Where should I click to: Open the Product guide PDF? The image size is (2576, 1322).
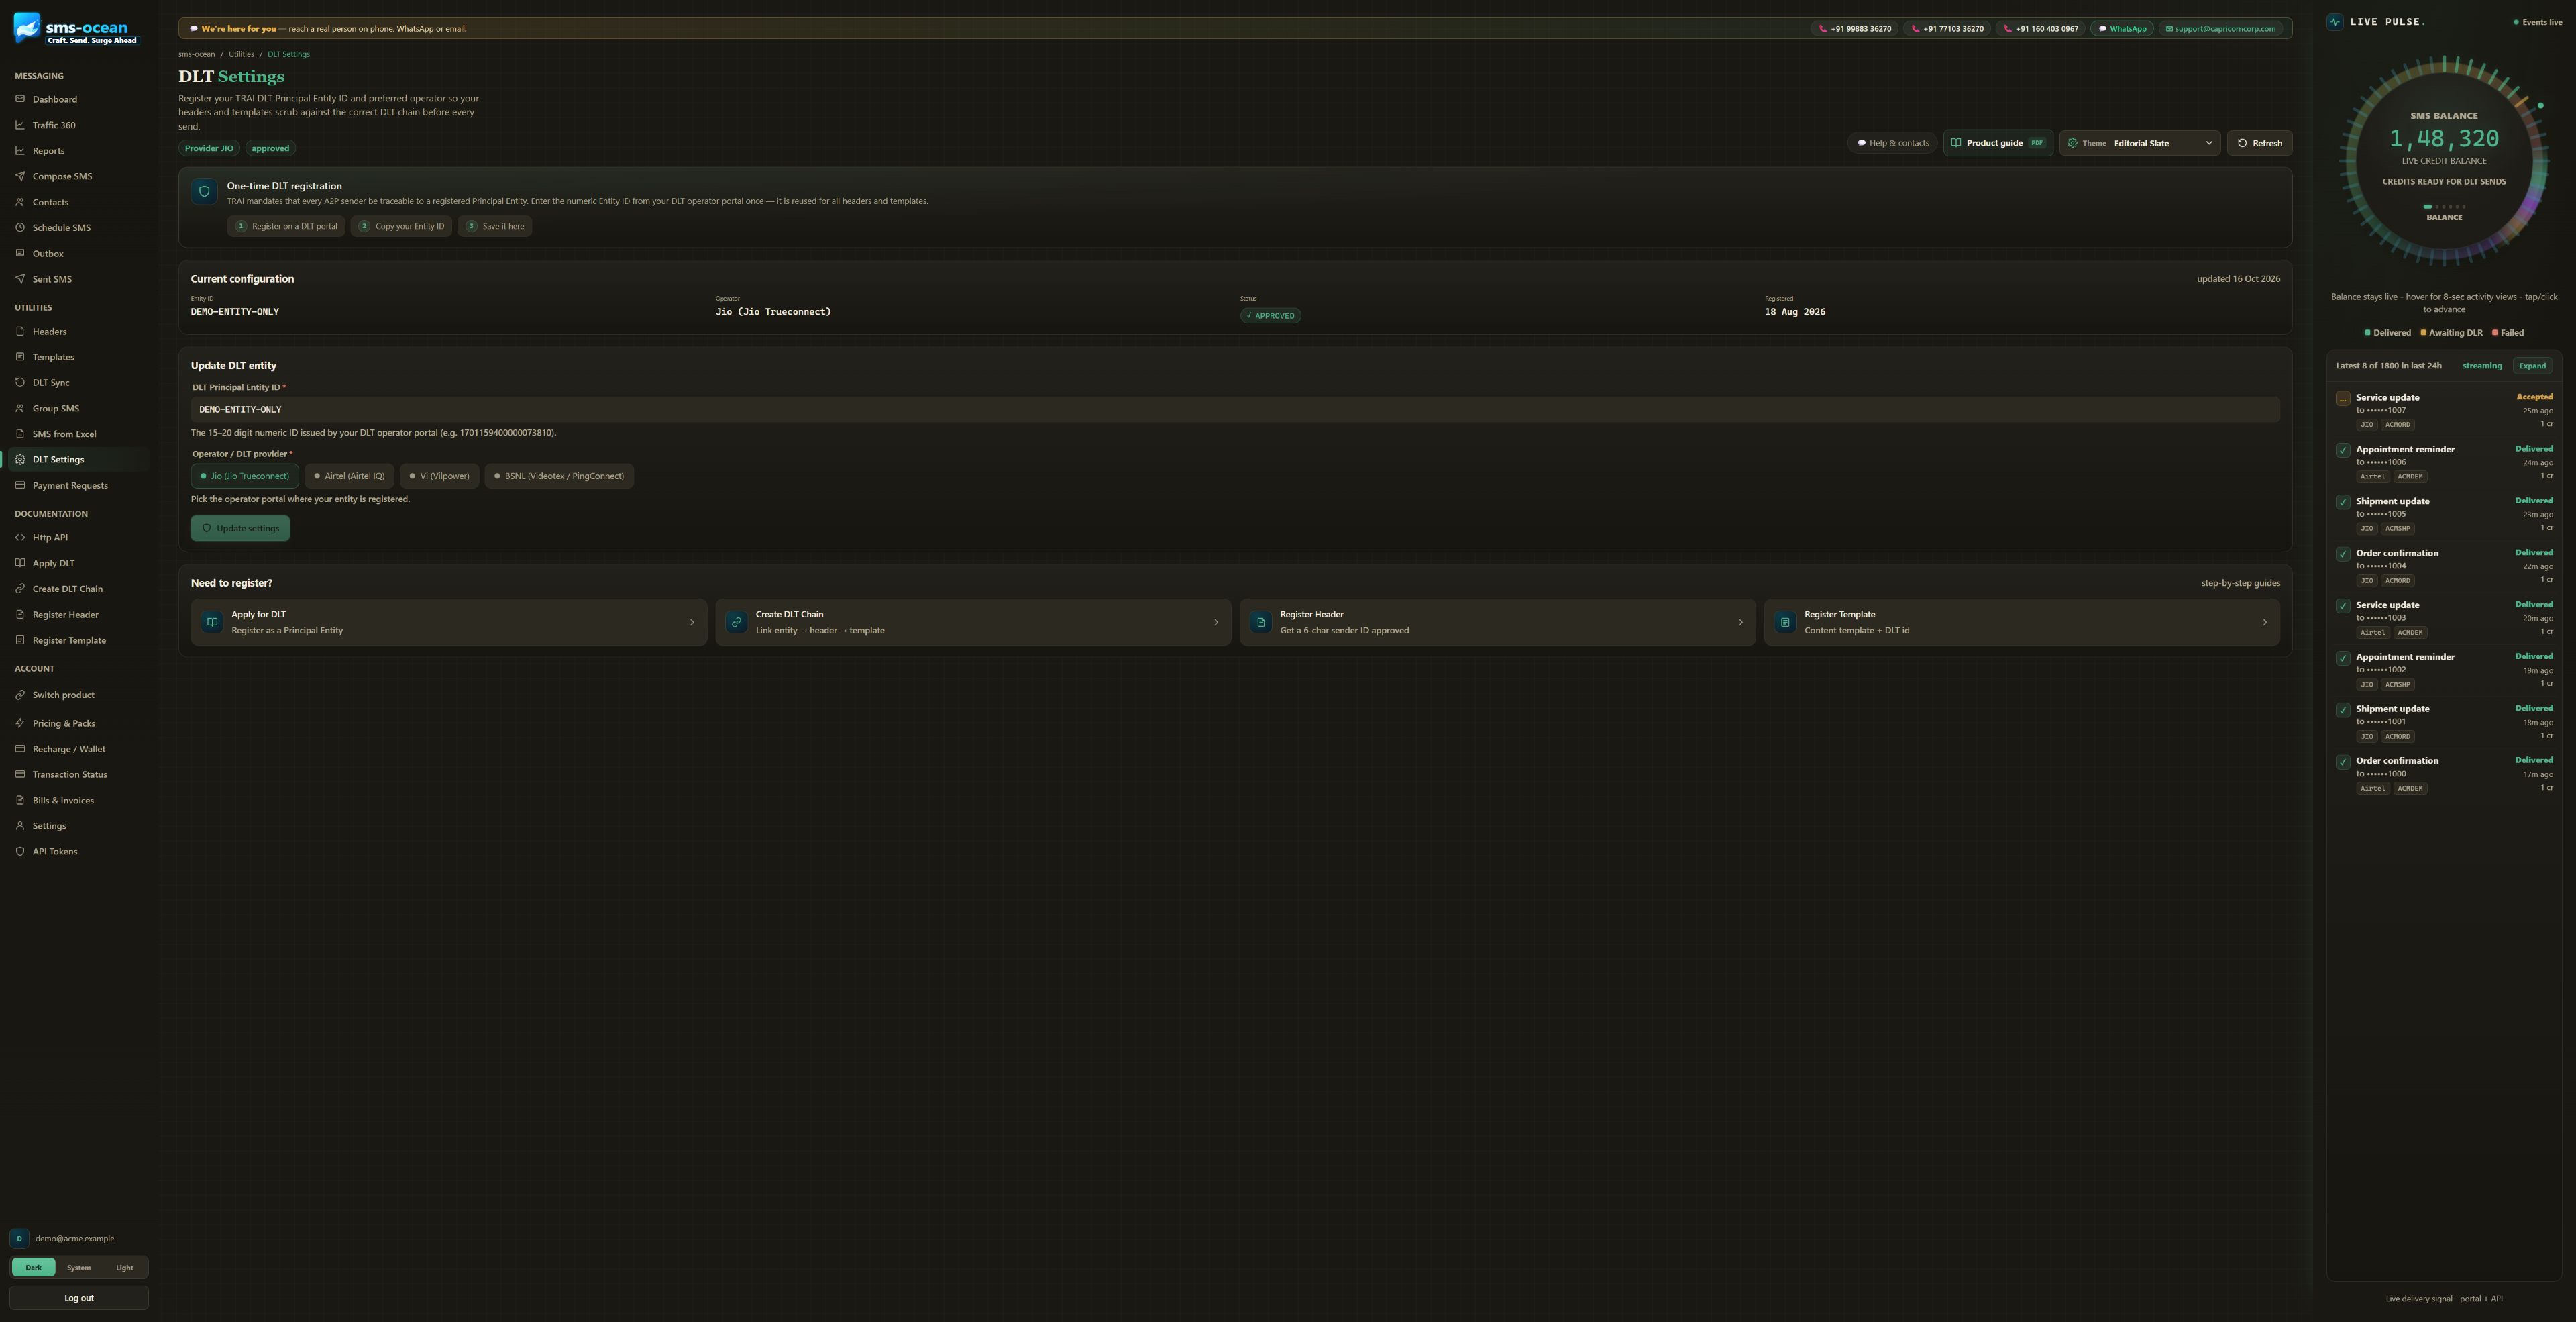[x=1998, y=143]
